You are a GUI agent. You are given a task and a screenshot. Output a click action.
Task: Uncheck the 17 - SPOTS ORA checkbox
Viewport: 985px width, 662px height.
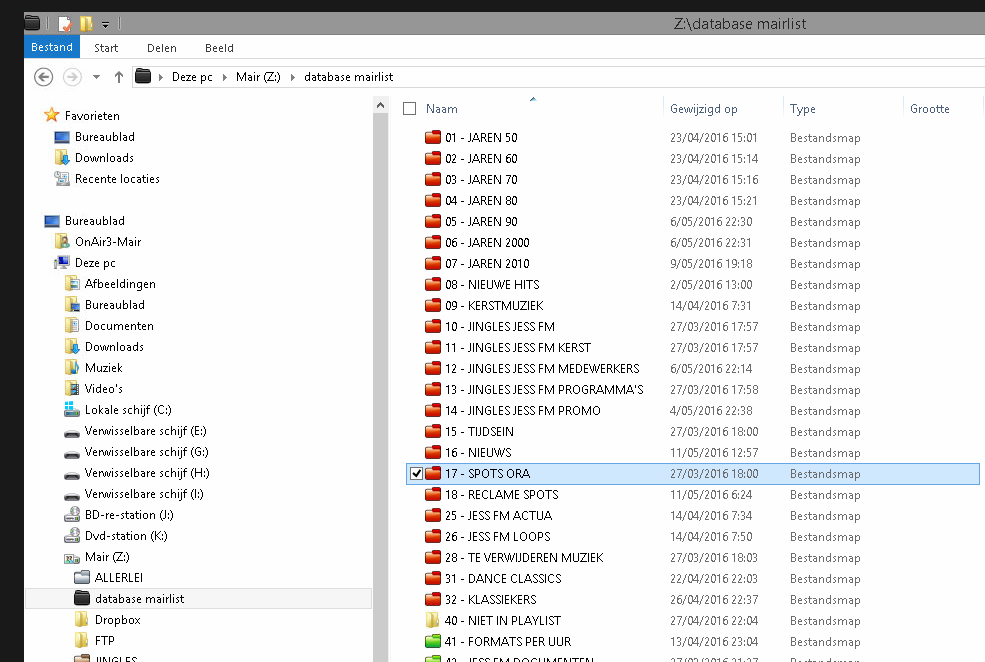(x=416, y=474)
